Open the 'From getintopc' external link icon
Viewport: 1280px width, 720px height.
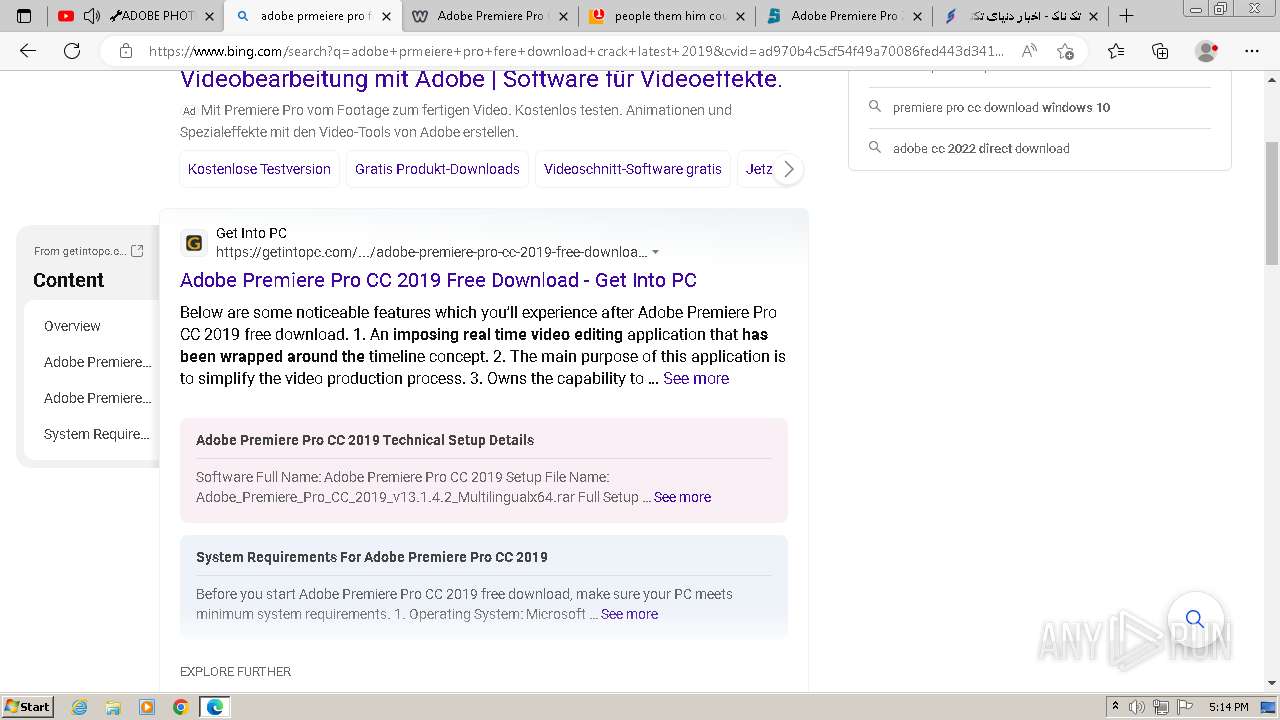pos(137,251)
